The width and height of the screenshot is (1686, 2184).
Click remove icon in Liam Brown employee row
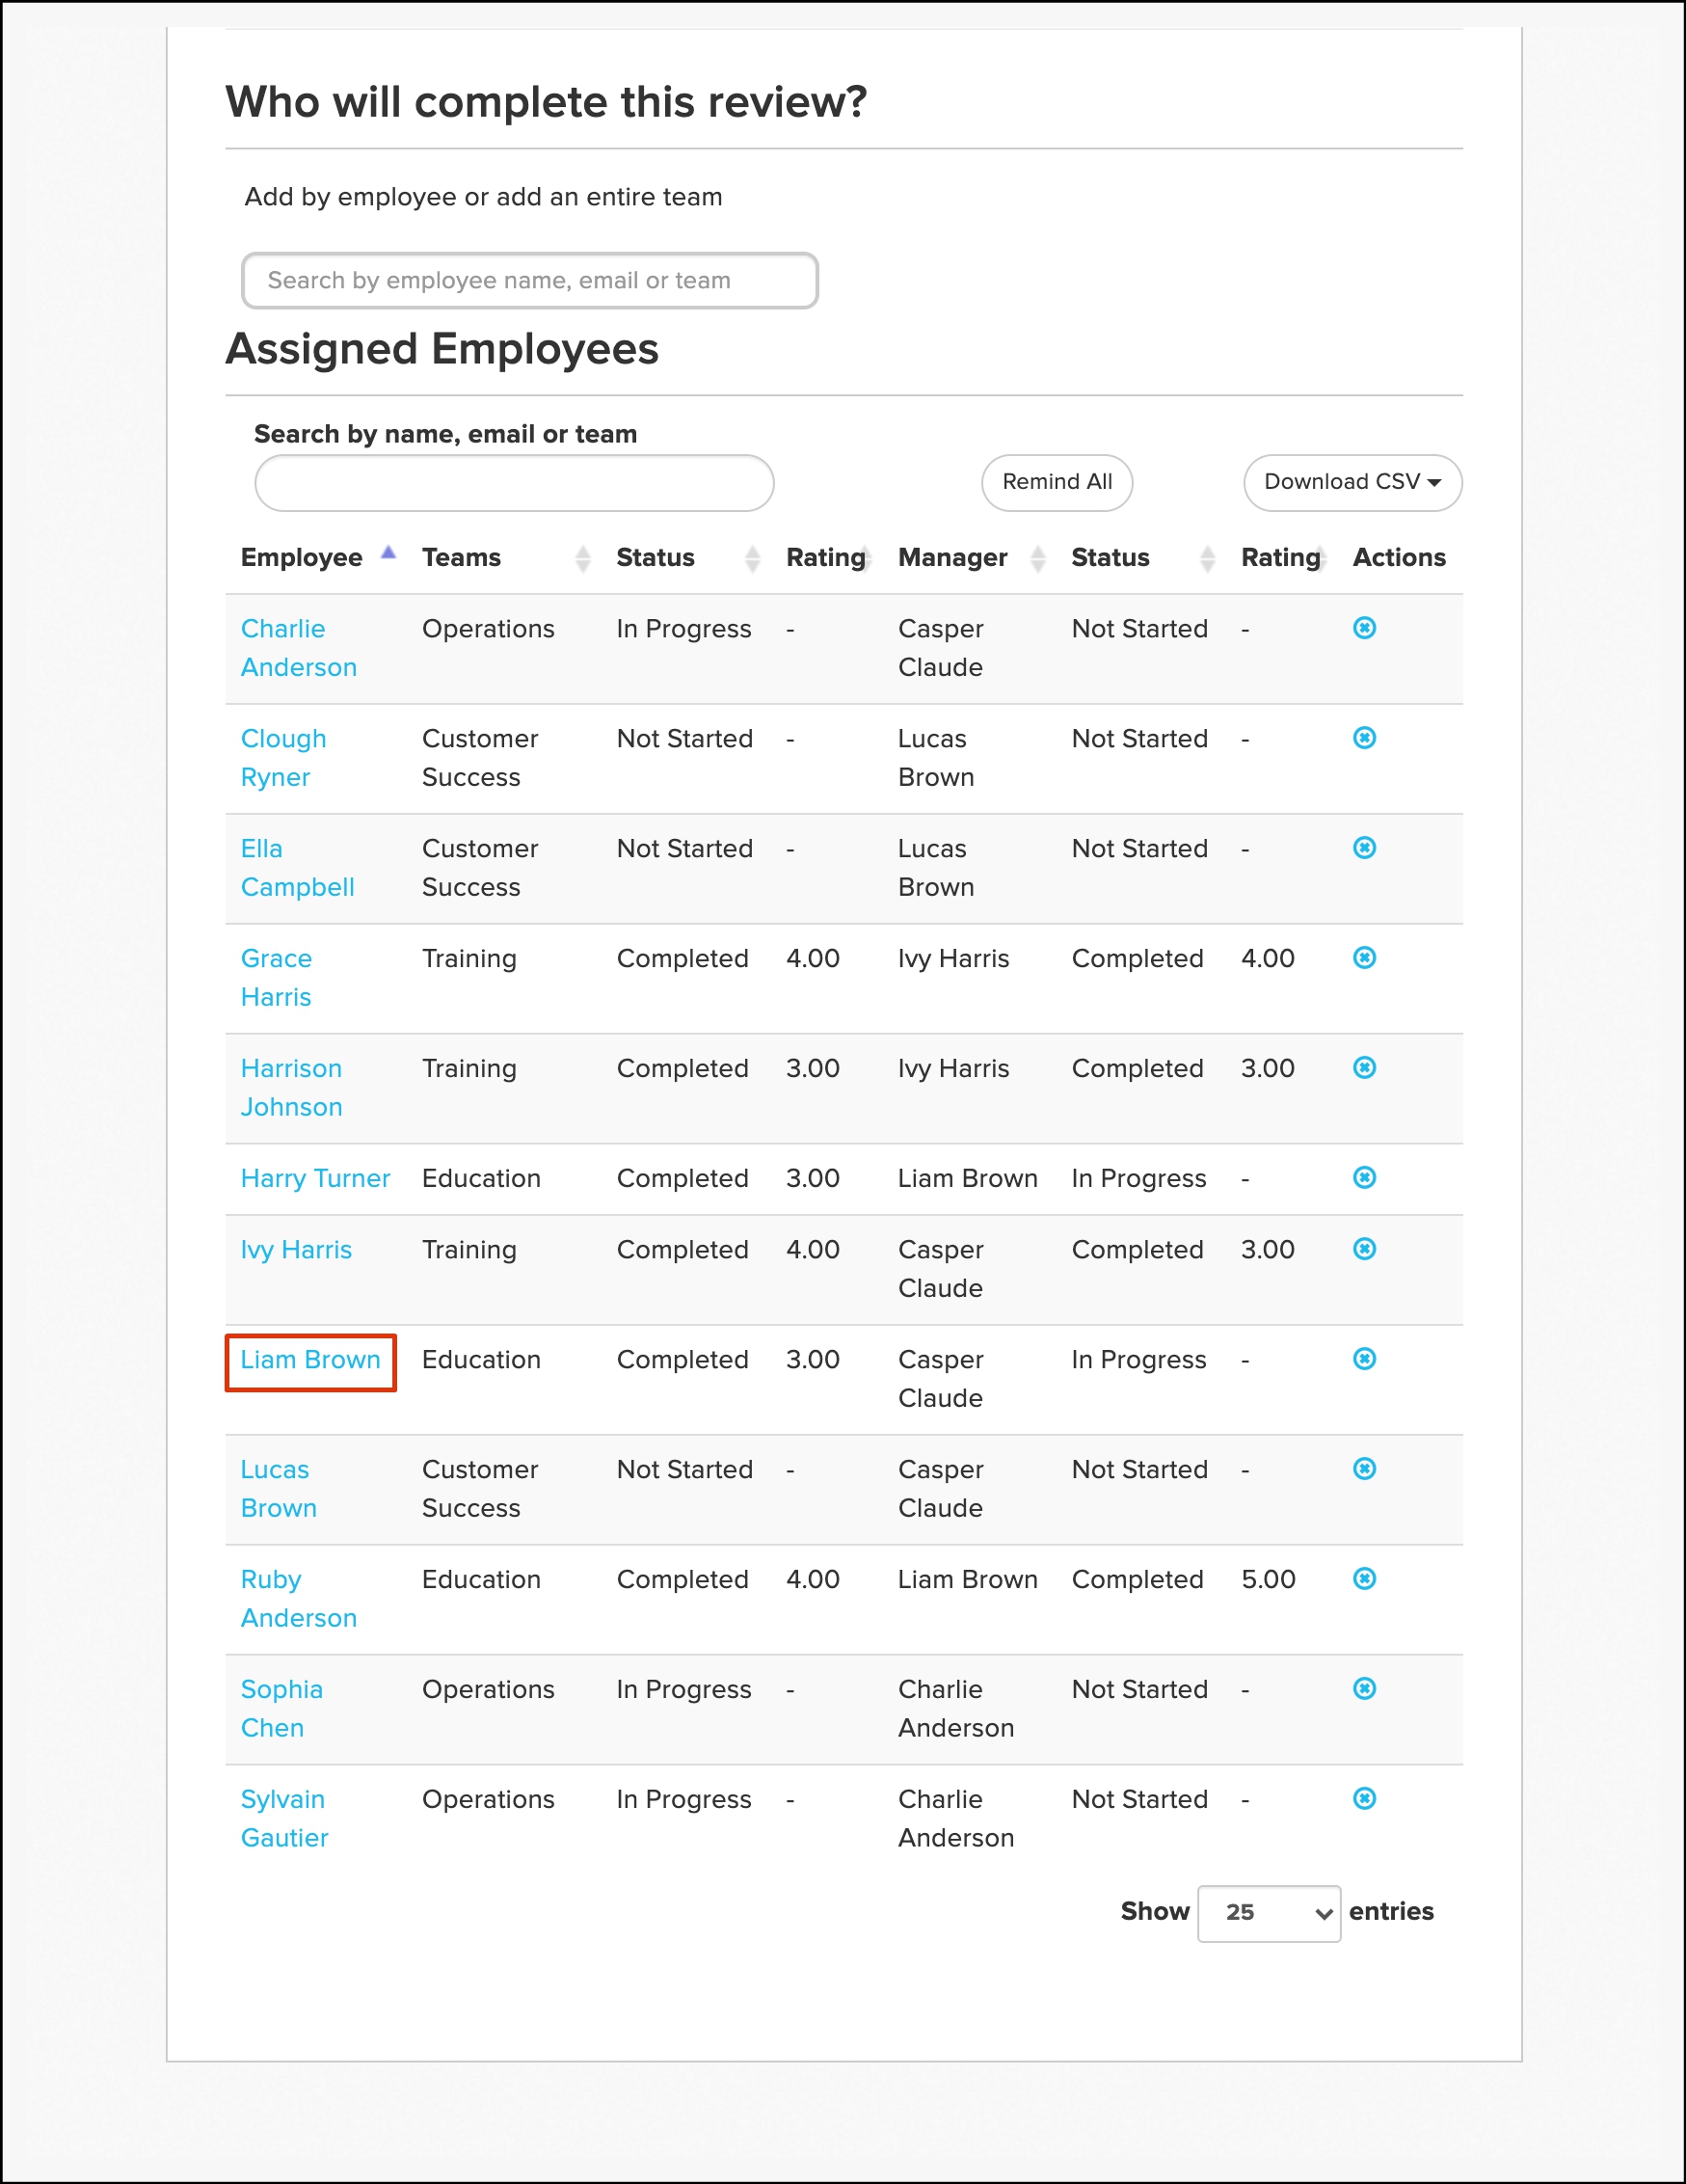[1364, 1359]
